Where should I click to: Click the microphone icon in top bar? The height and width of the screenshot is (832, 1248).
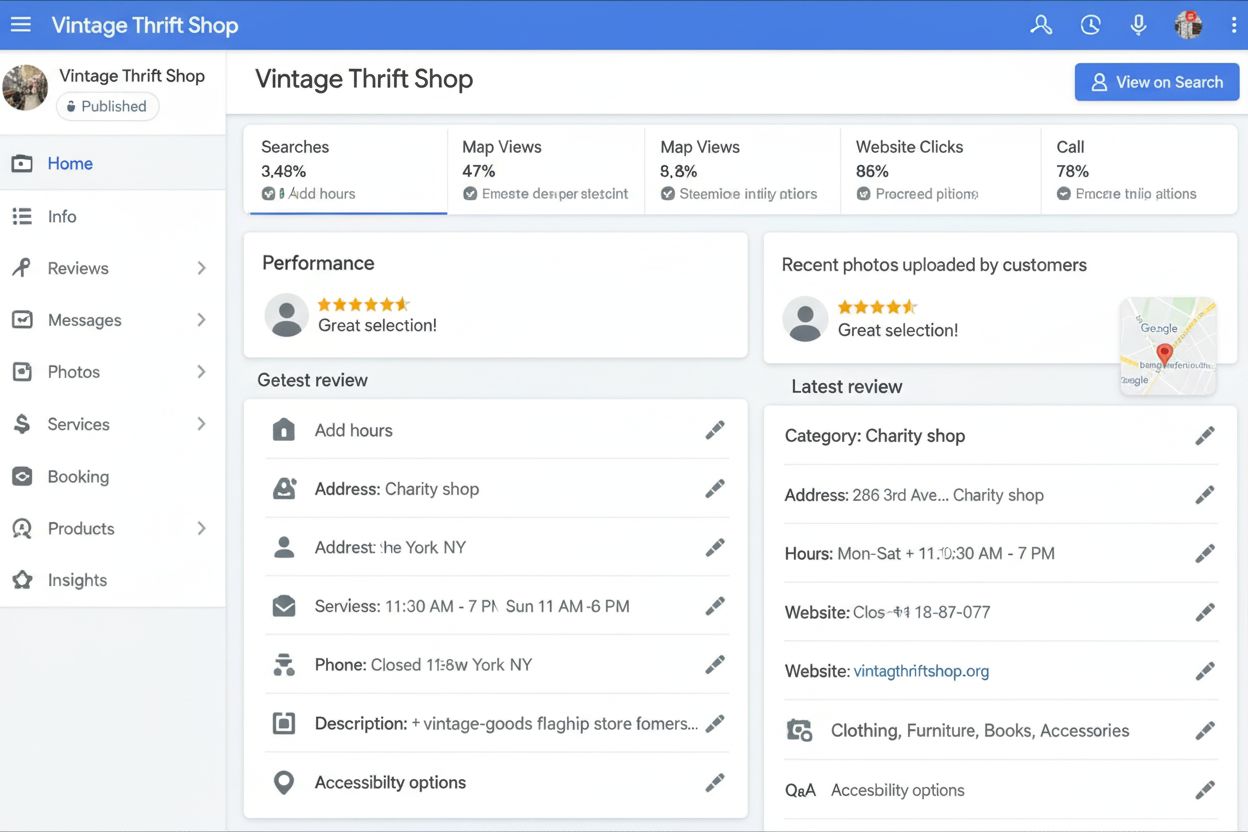(1138, 24)
